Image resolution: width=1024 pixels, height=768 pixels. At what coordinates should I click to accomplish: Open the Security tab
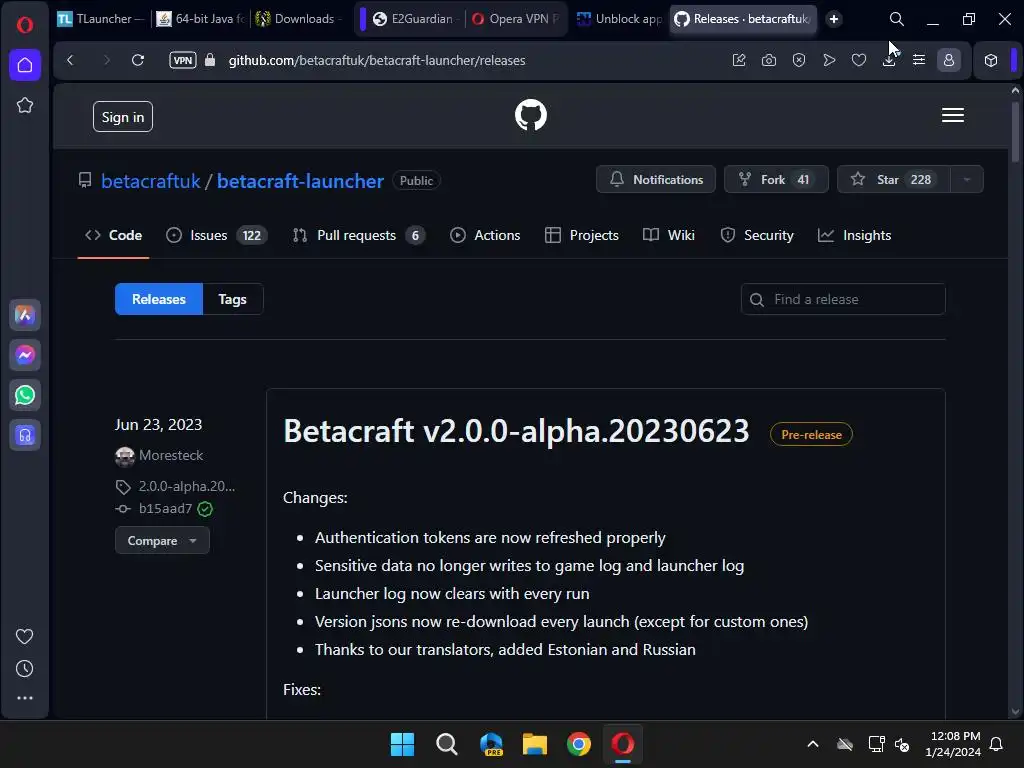tap(757, 235)
